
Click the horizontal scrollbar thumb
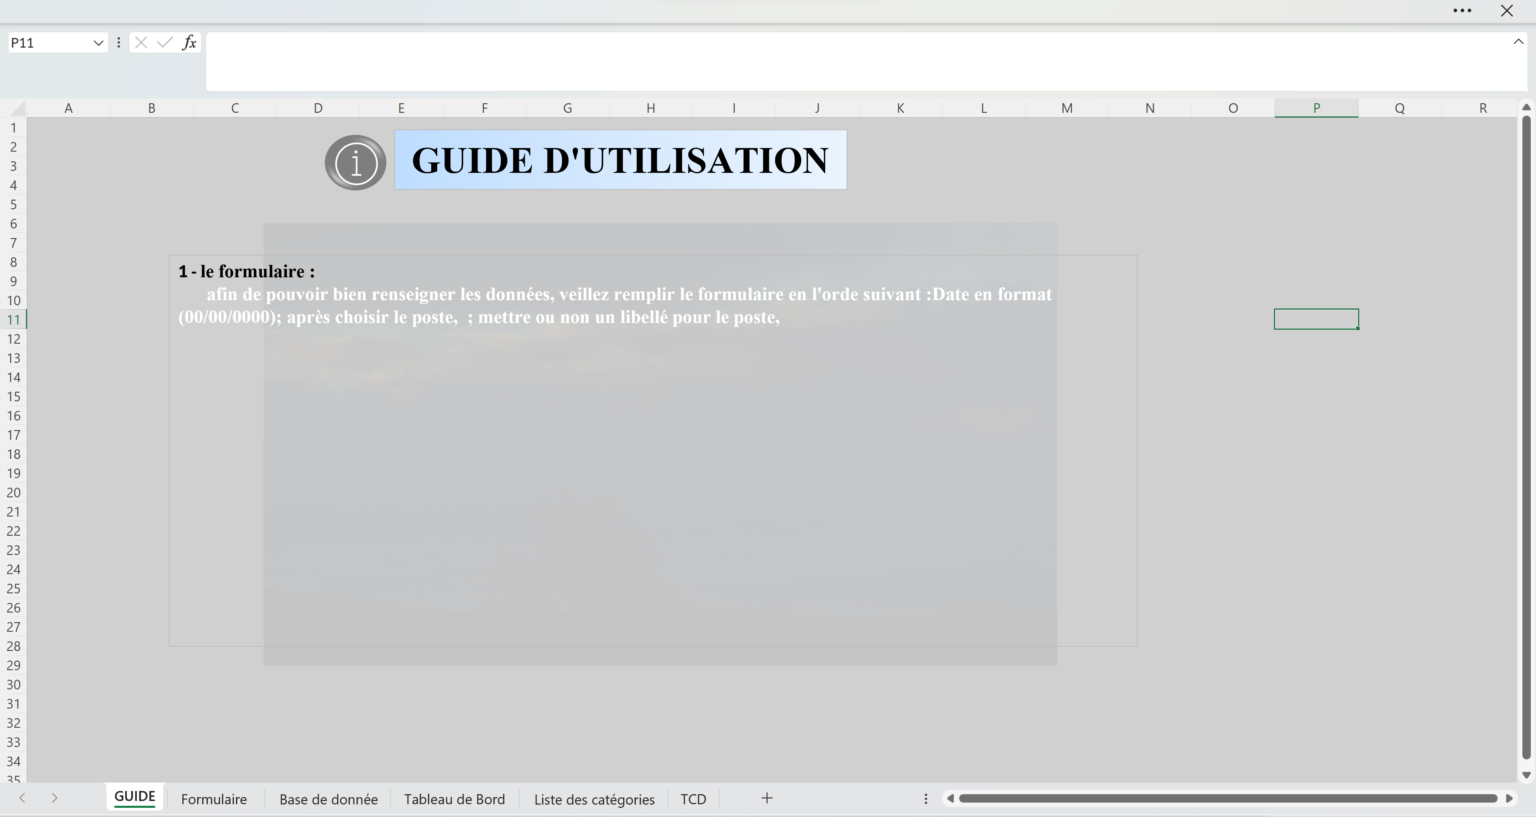point(1227,798)
